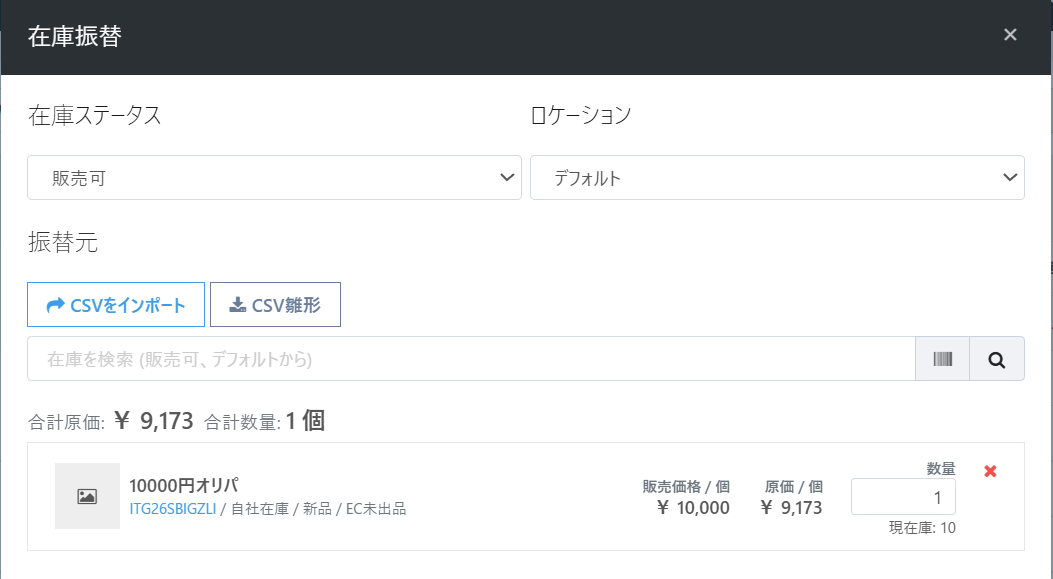The height and width of the screenshot is (579, 1053).
Task: Click the 合計原価 value ¥ 9,173
Action: pyautogui.click(x=154, y=421)
